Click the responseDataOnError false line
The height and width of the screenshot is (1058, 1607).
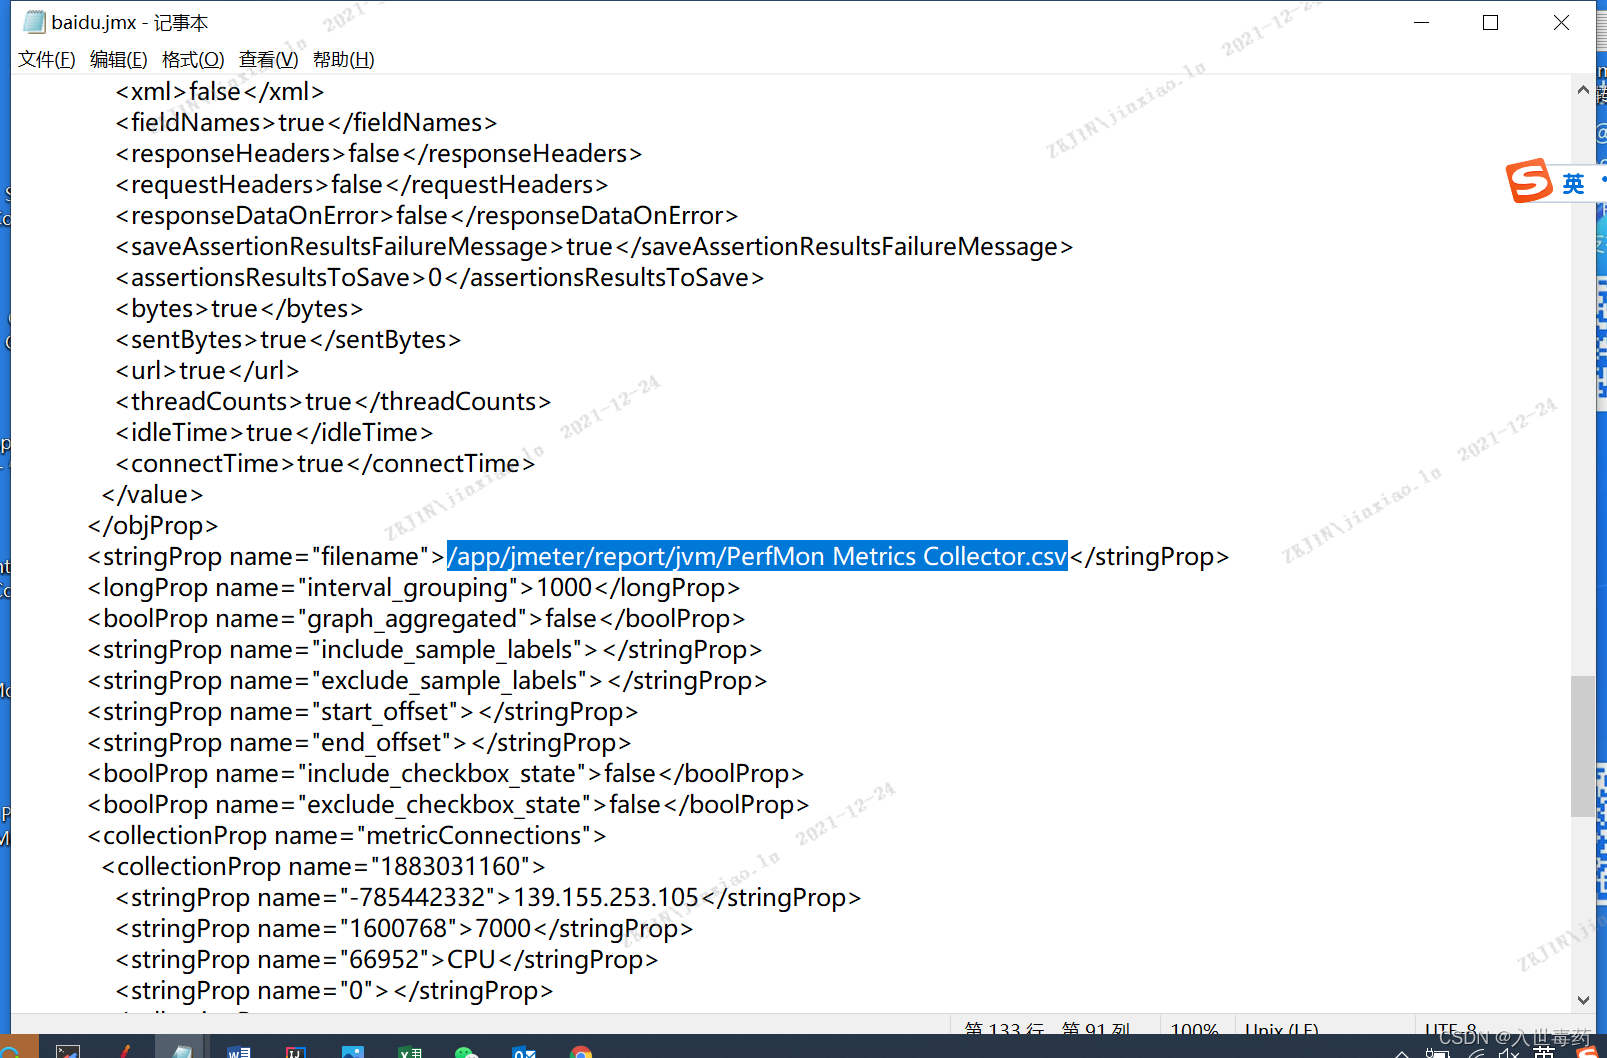pyautogui.click(x=427, y=216)
